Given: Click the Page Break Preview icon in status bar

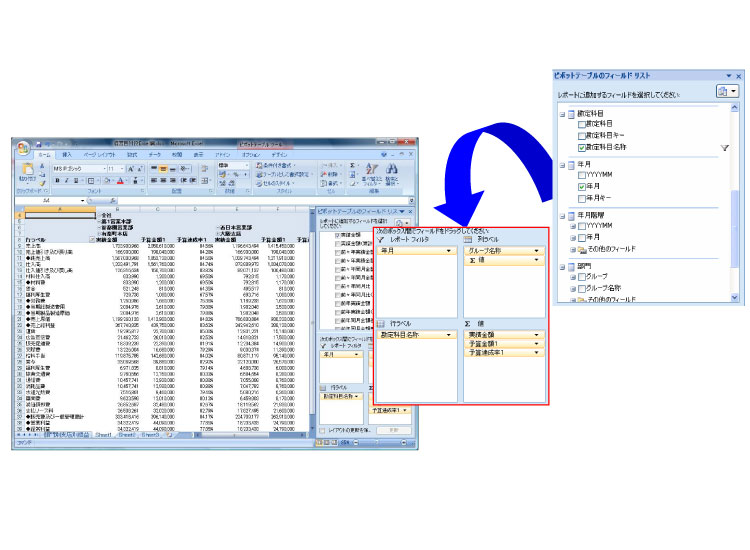Looking at the screenshot, I should click(x=335, y=443).
